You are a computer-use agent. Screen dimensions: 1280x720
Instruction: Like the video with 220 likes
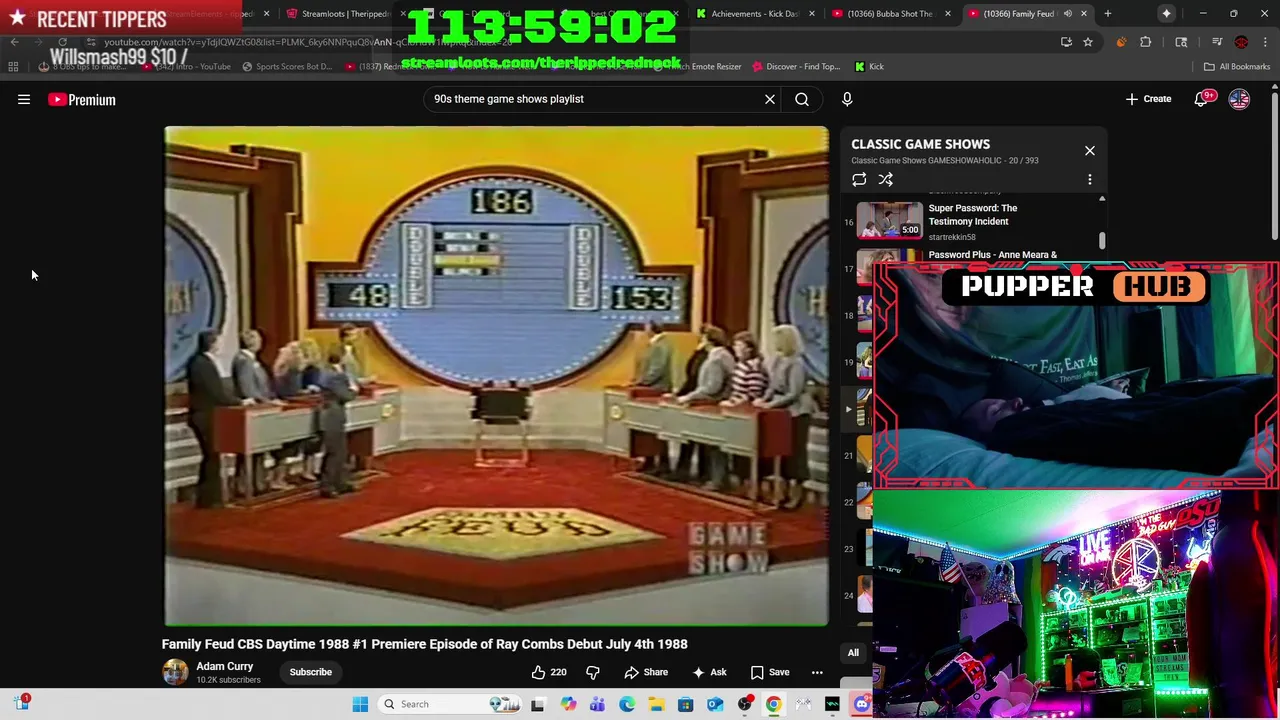pyautogui.click(x=548, y=672)
